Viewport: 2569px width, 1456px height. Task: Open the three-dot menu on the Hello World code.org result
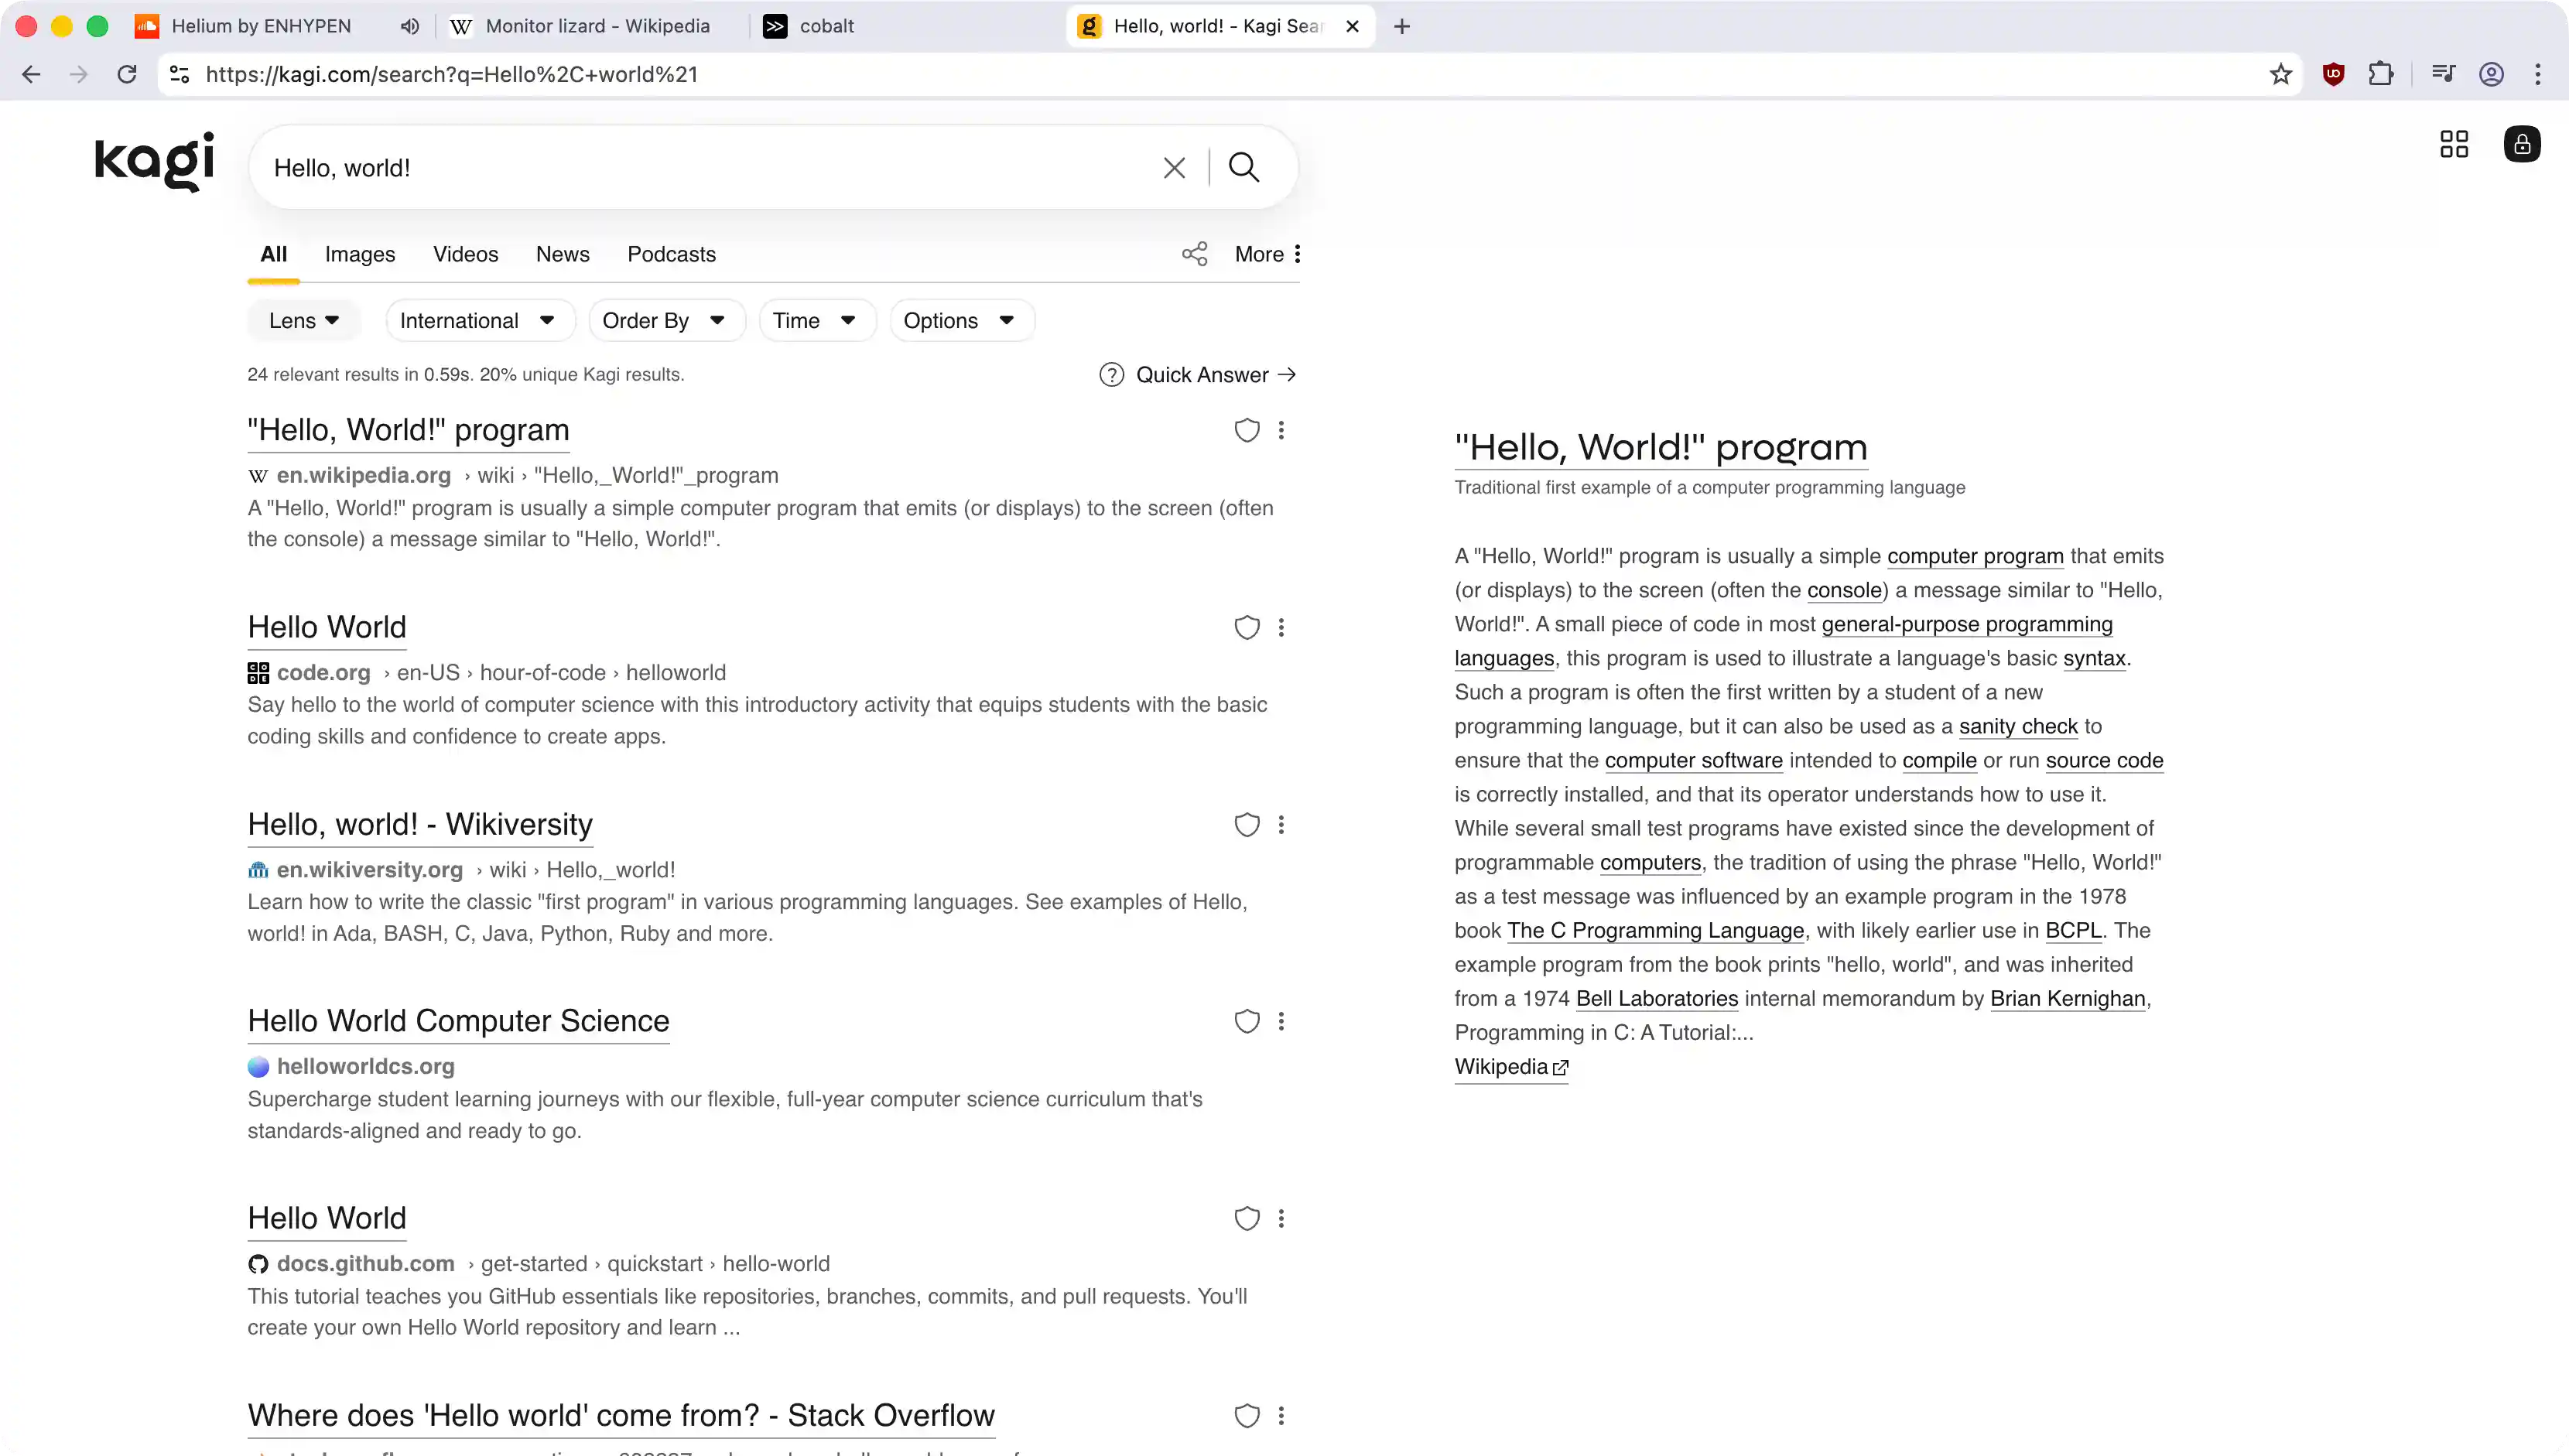[1282, 627]
